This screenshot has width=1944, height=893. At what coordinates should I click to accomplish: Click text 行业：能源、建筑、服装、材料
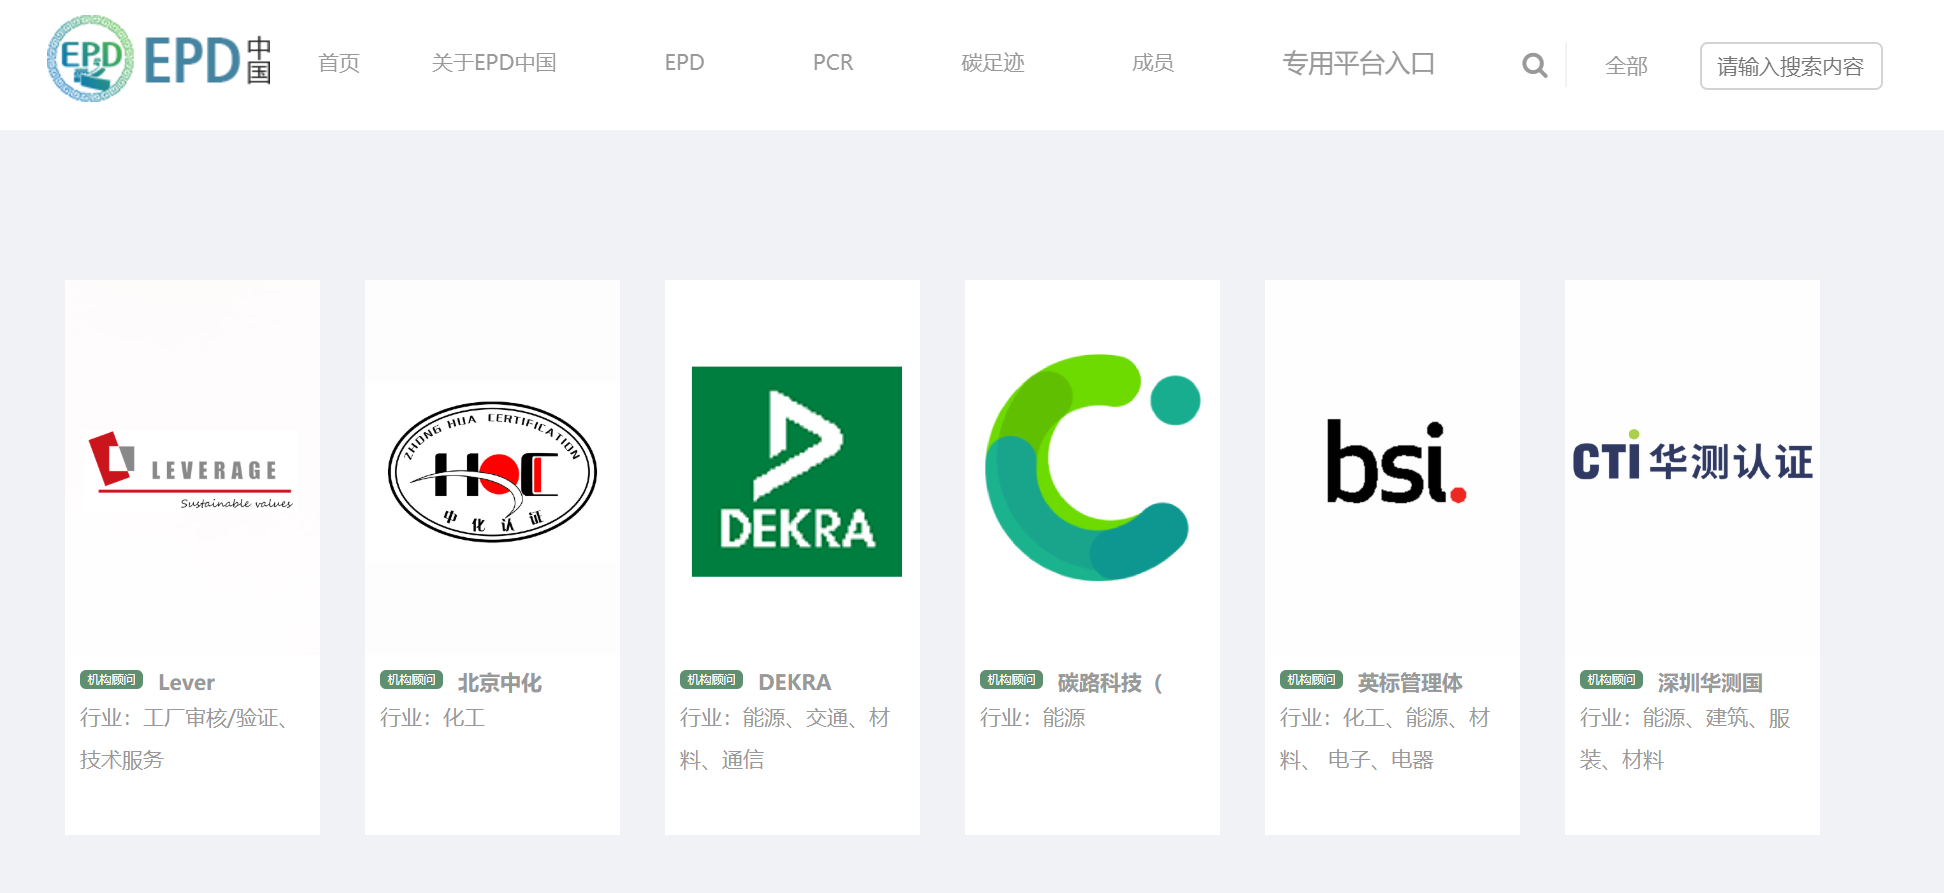coord(1685,739)
